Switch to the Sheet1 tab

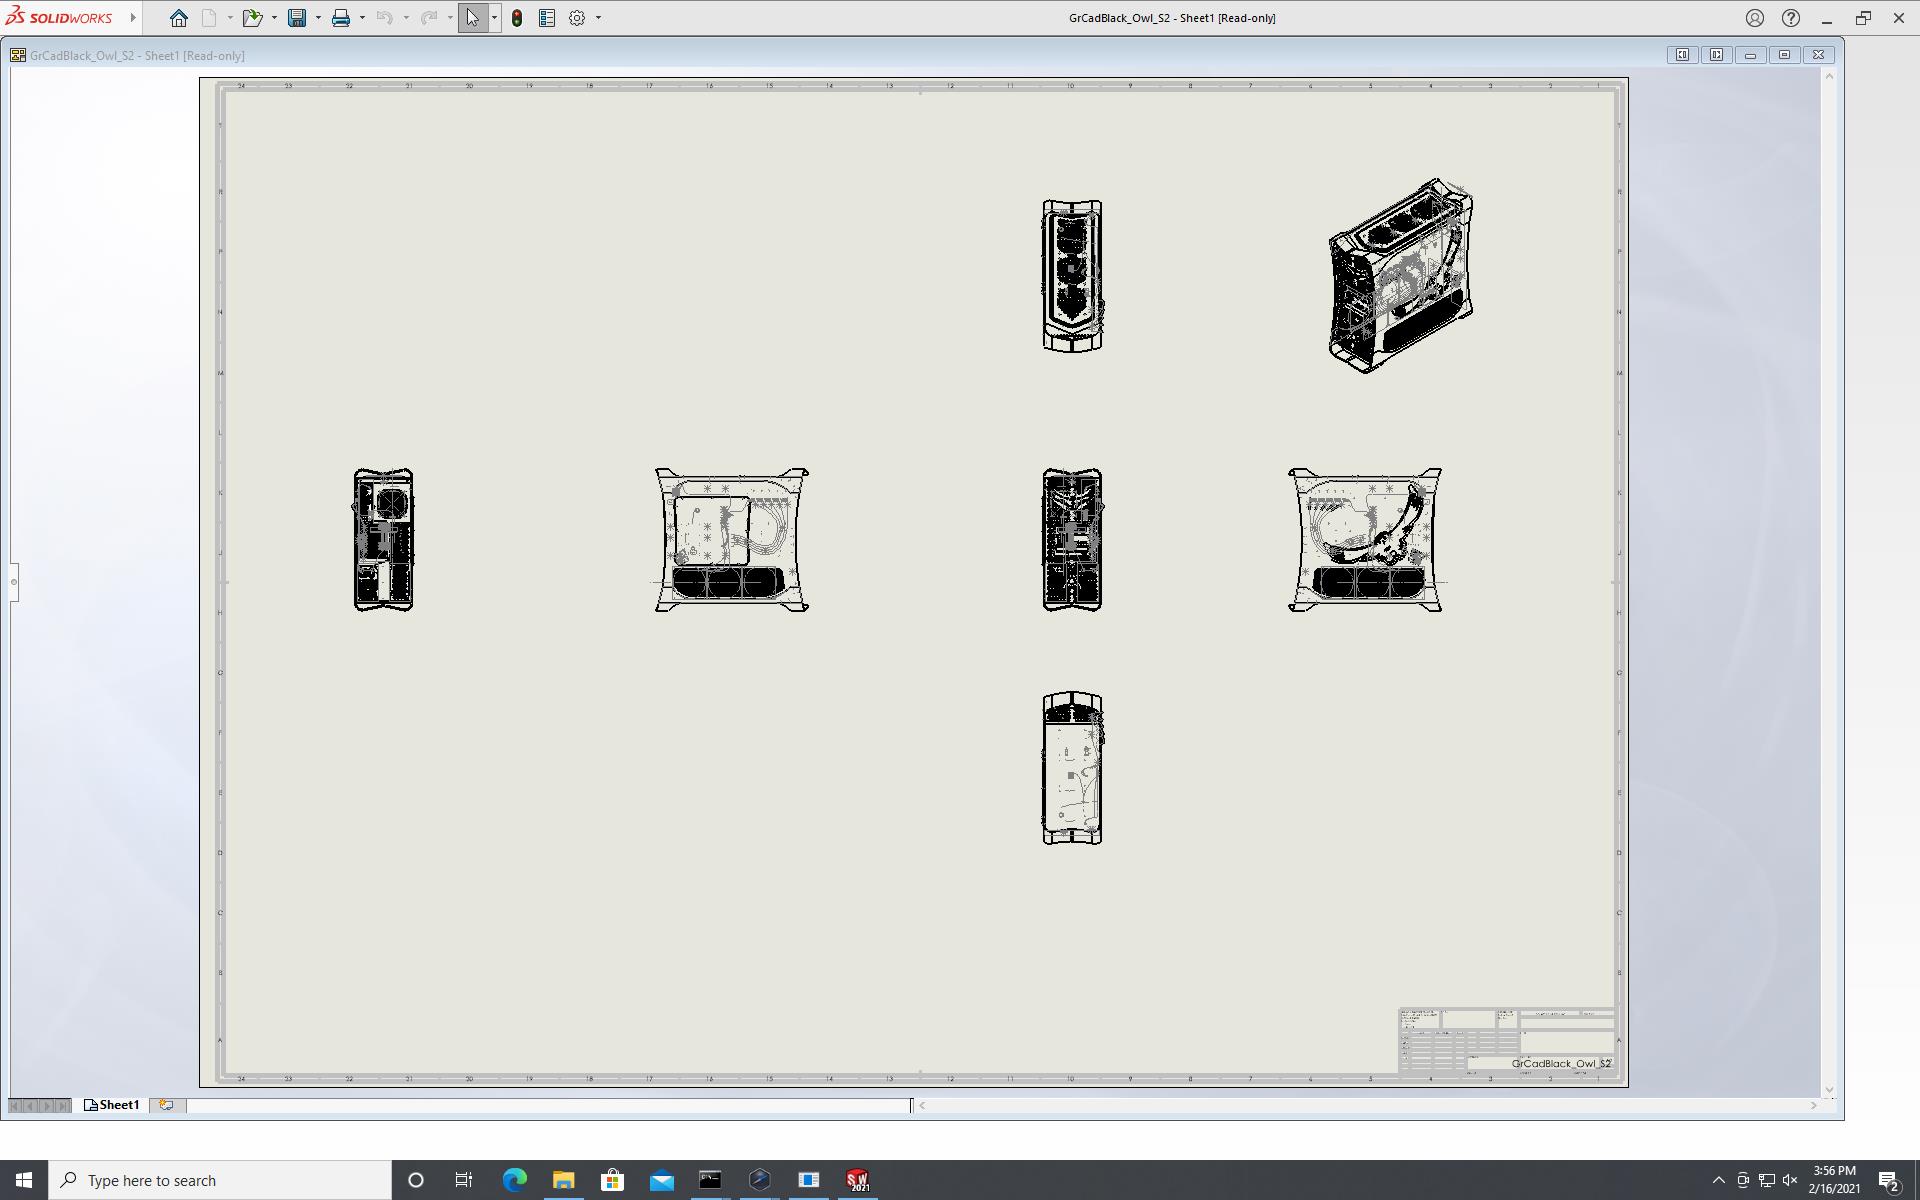pos(112,1105)
